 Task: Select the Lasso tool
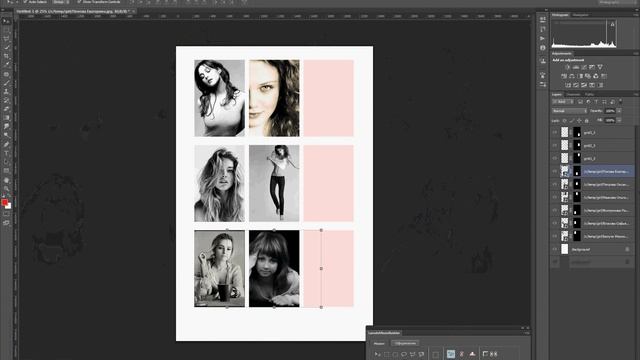coord(6,39)
